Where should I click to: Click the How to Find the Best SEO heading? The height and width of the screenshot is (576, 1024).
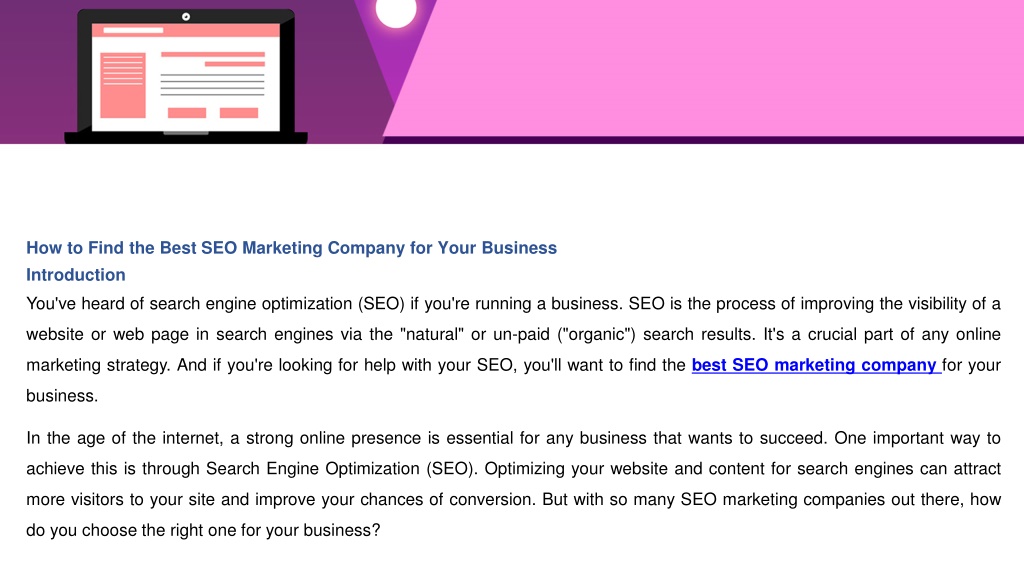tap(291, 248)
